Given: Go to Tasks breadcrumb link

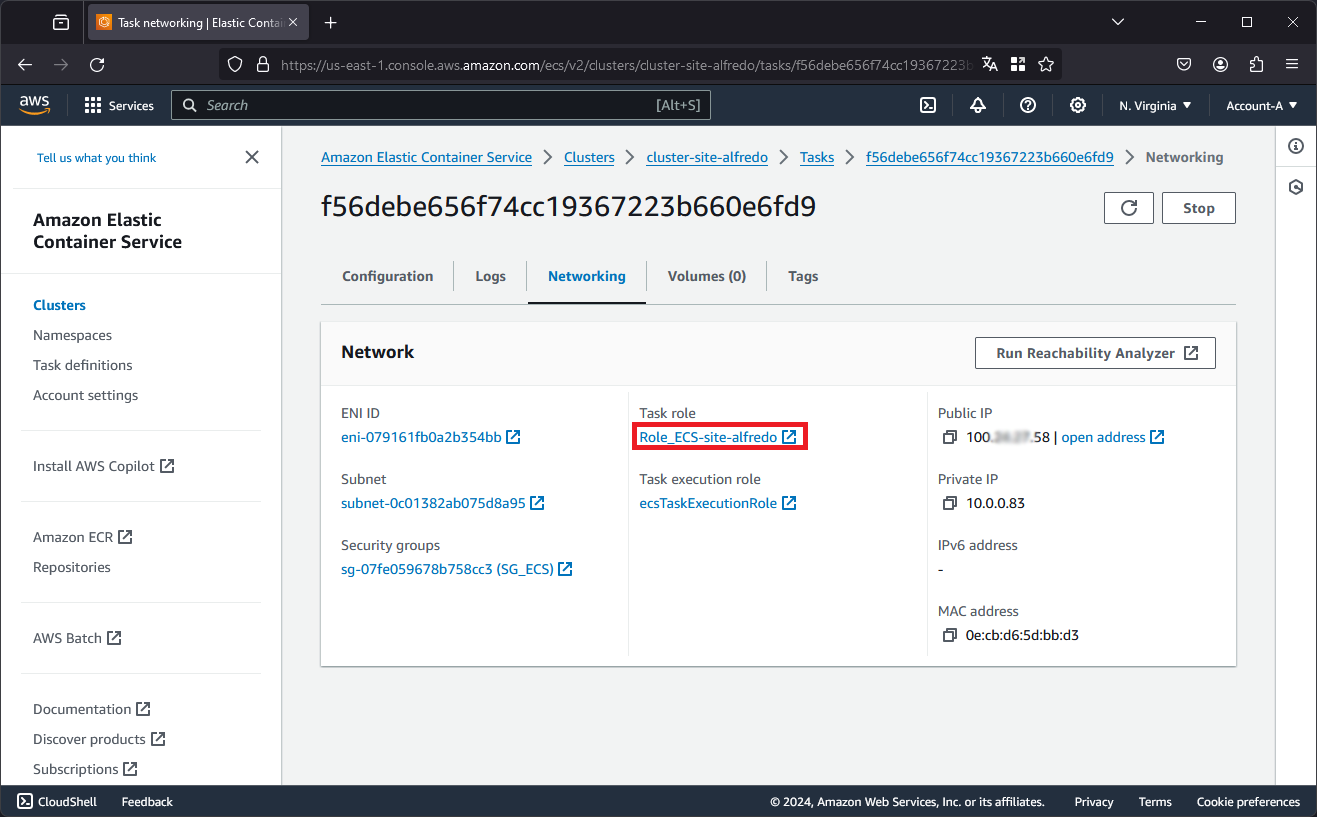Looking at the screenshot, I should click(x=817, y=157).
